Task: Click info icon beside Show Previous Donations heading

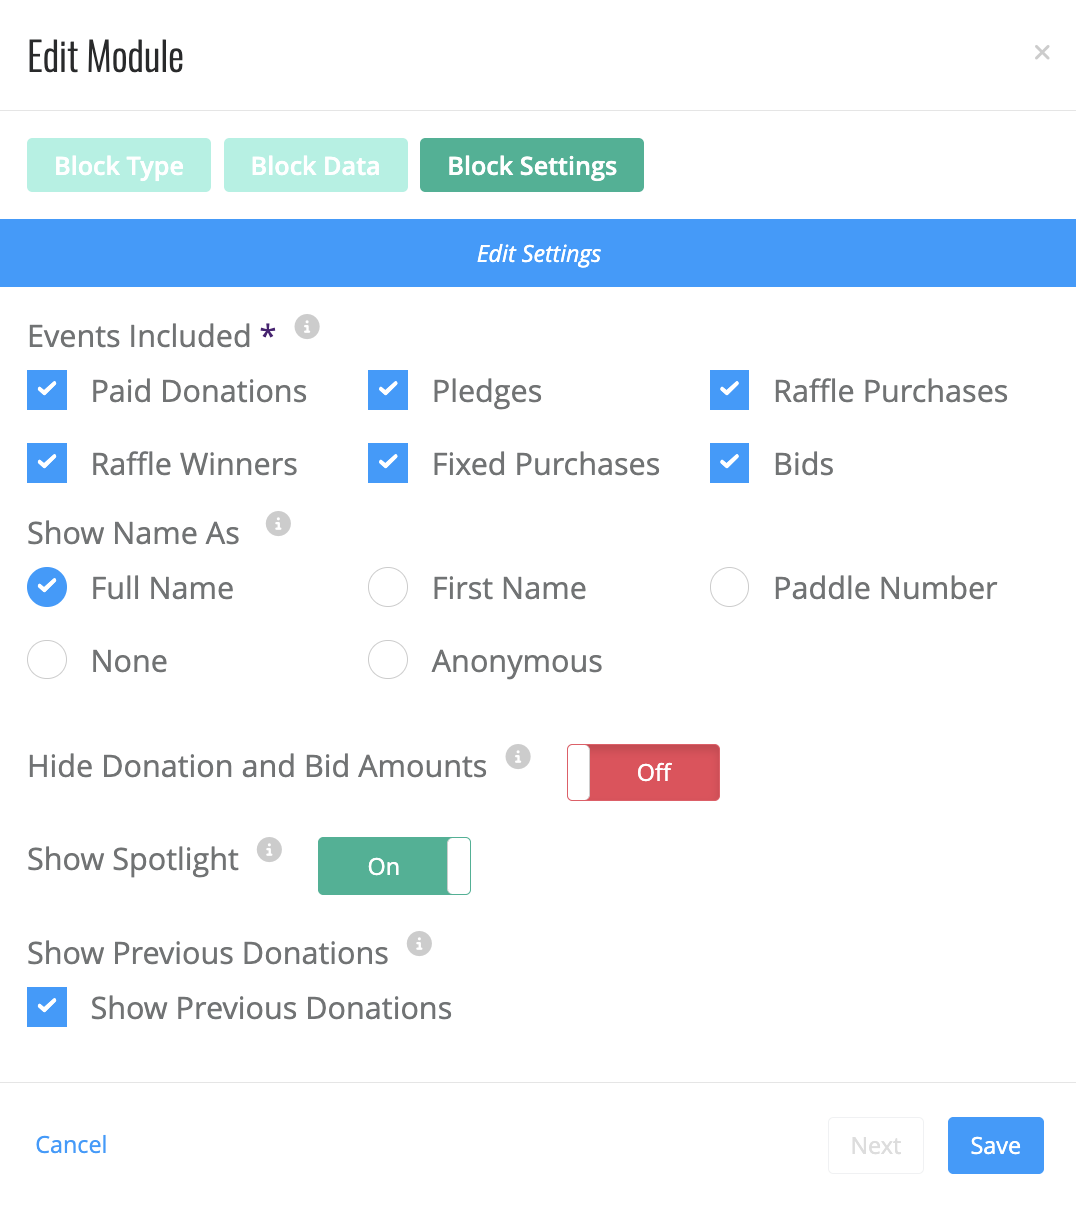Action: [419, 943]
